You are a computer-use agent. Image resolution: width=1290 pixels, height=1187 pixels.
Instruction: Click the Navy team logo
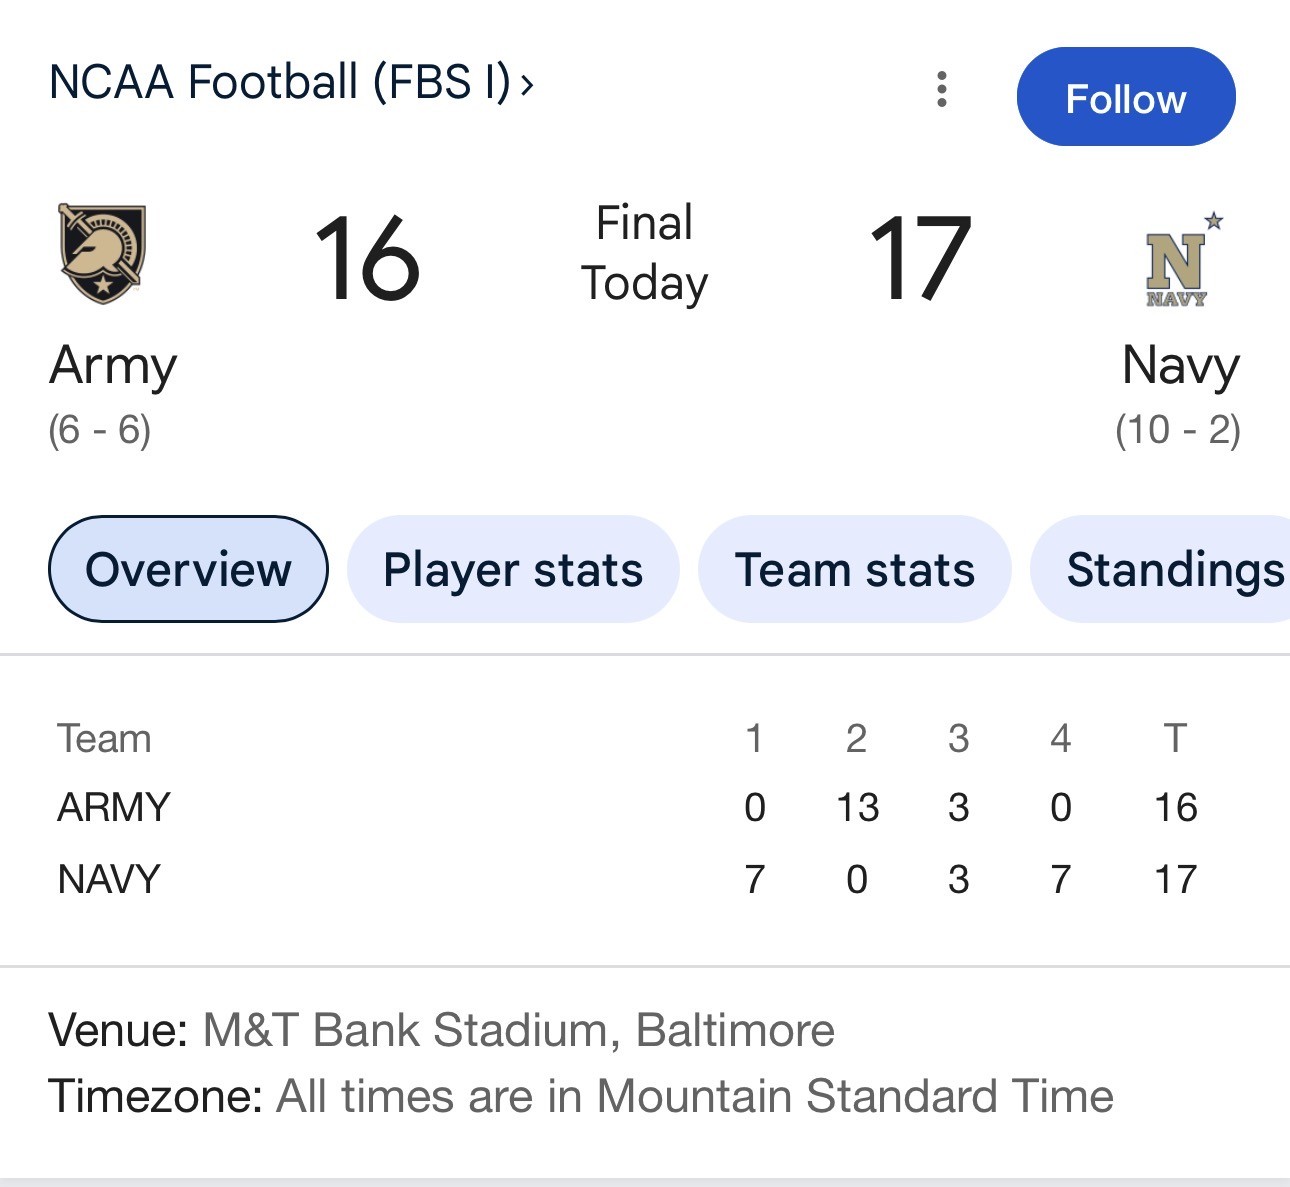point(1180,260)
